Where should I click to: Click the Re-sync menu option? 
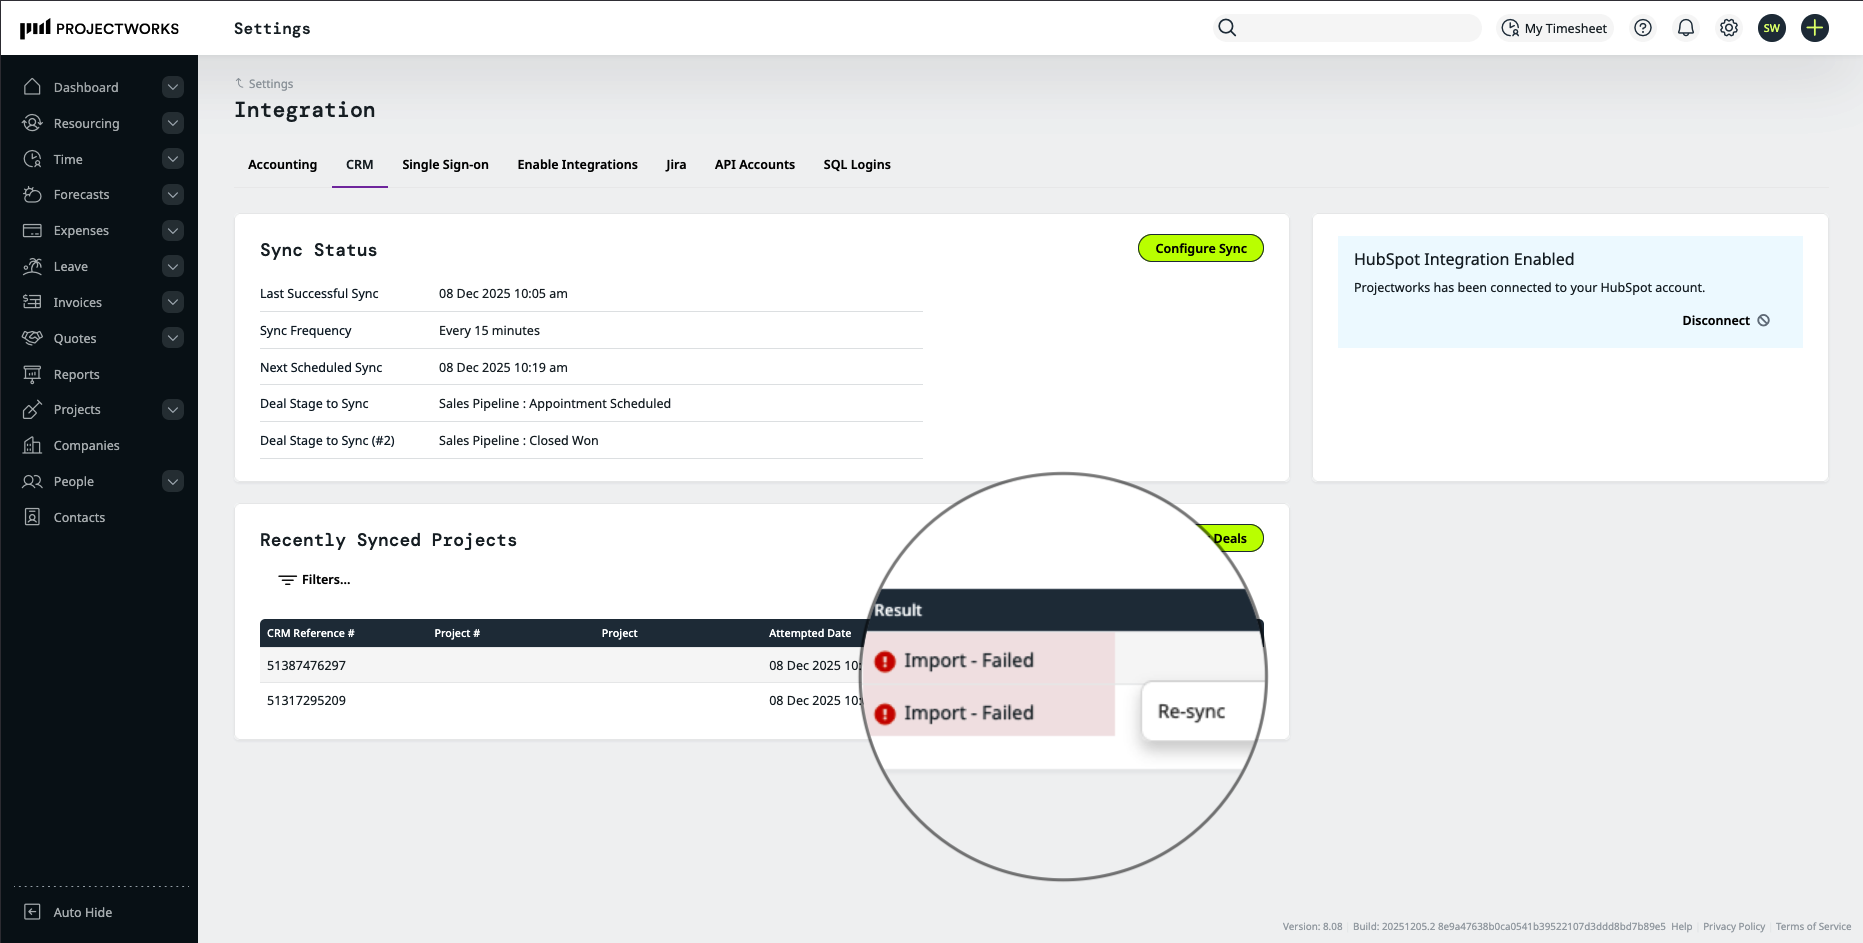tap(1191, 711)
